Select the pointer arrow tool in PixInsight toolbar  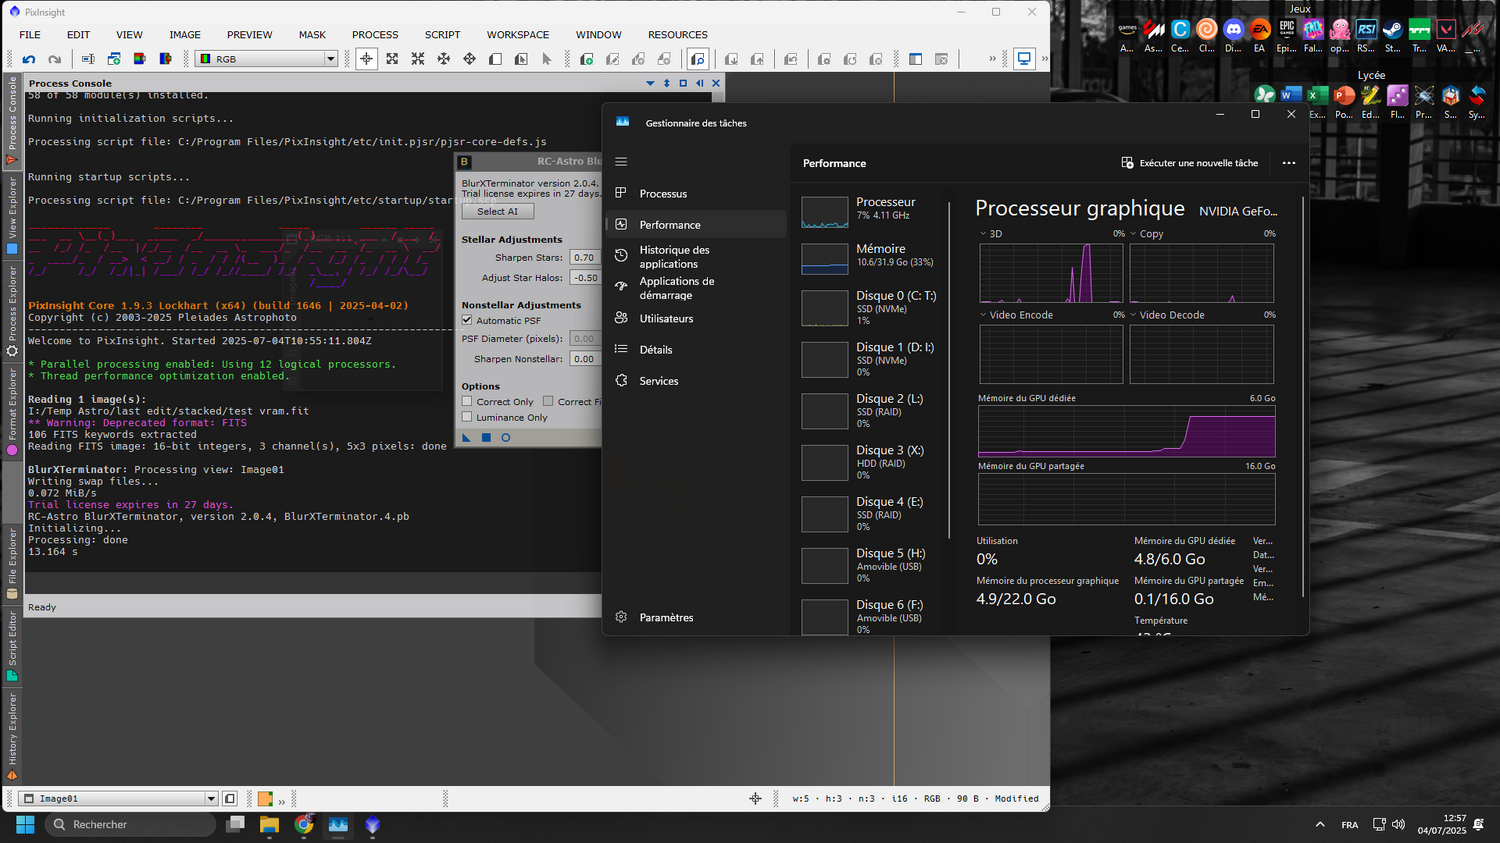tap(546, 59)
